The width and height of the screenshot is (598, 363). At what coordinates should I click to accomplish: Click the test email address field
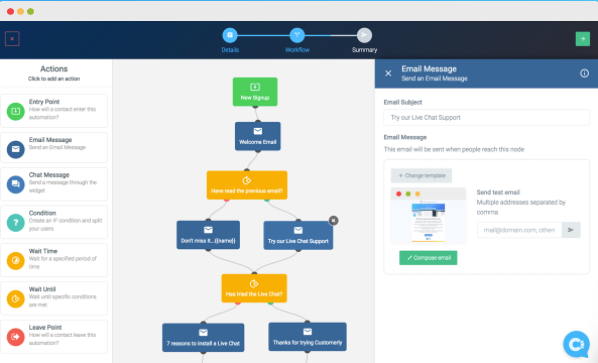(x=519, y=230)
